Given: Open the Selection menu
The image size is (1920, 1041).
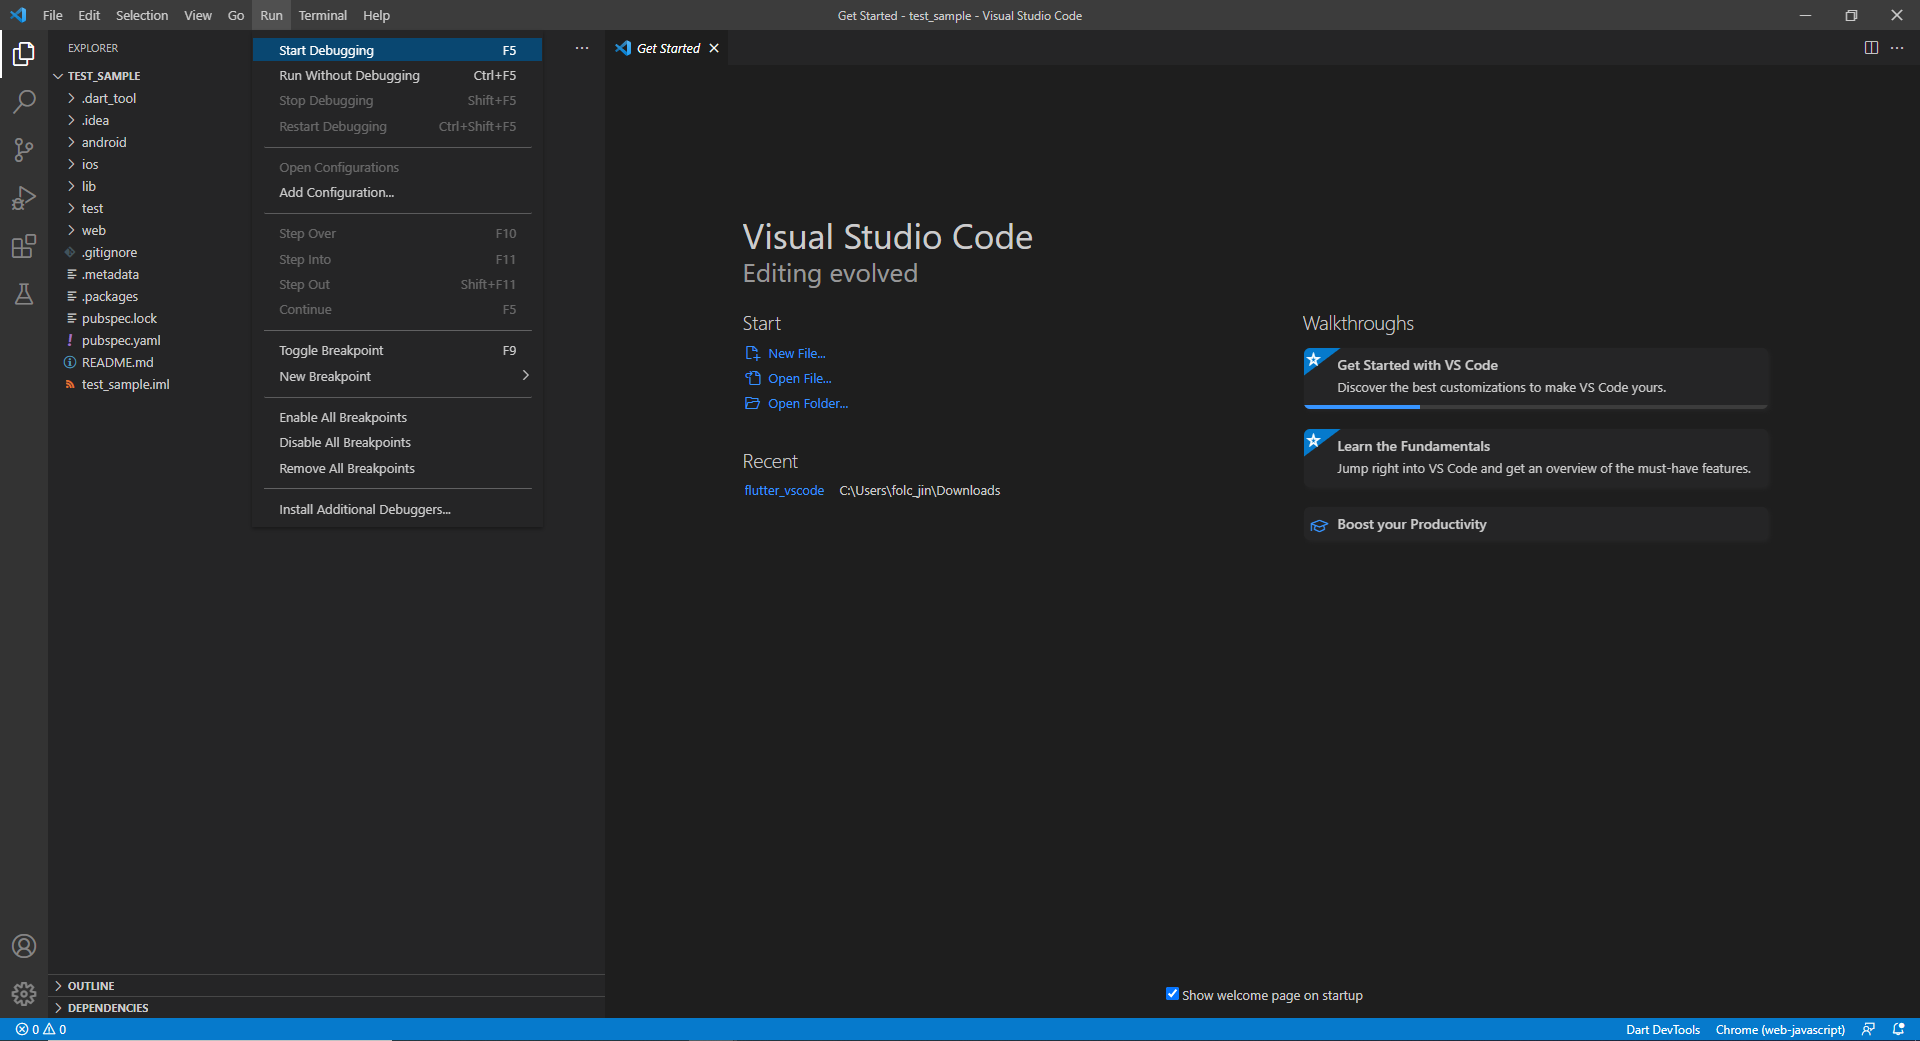Looking at the screenshot, I should [x=142, y=15].
